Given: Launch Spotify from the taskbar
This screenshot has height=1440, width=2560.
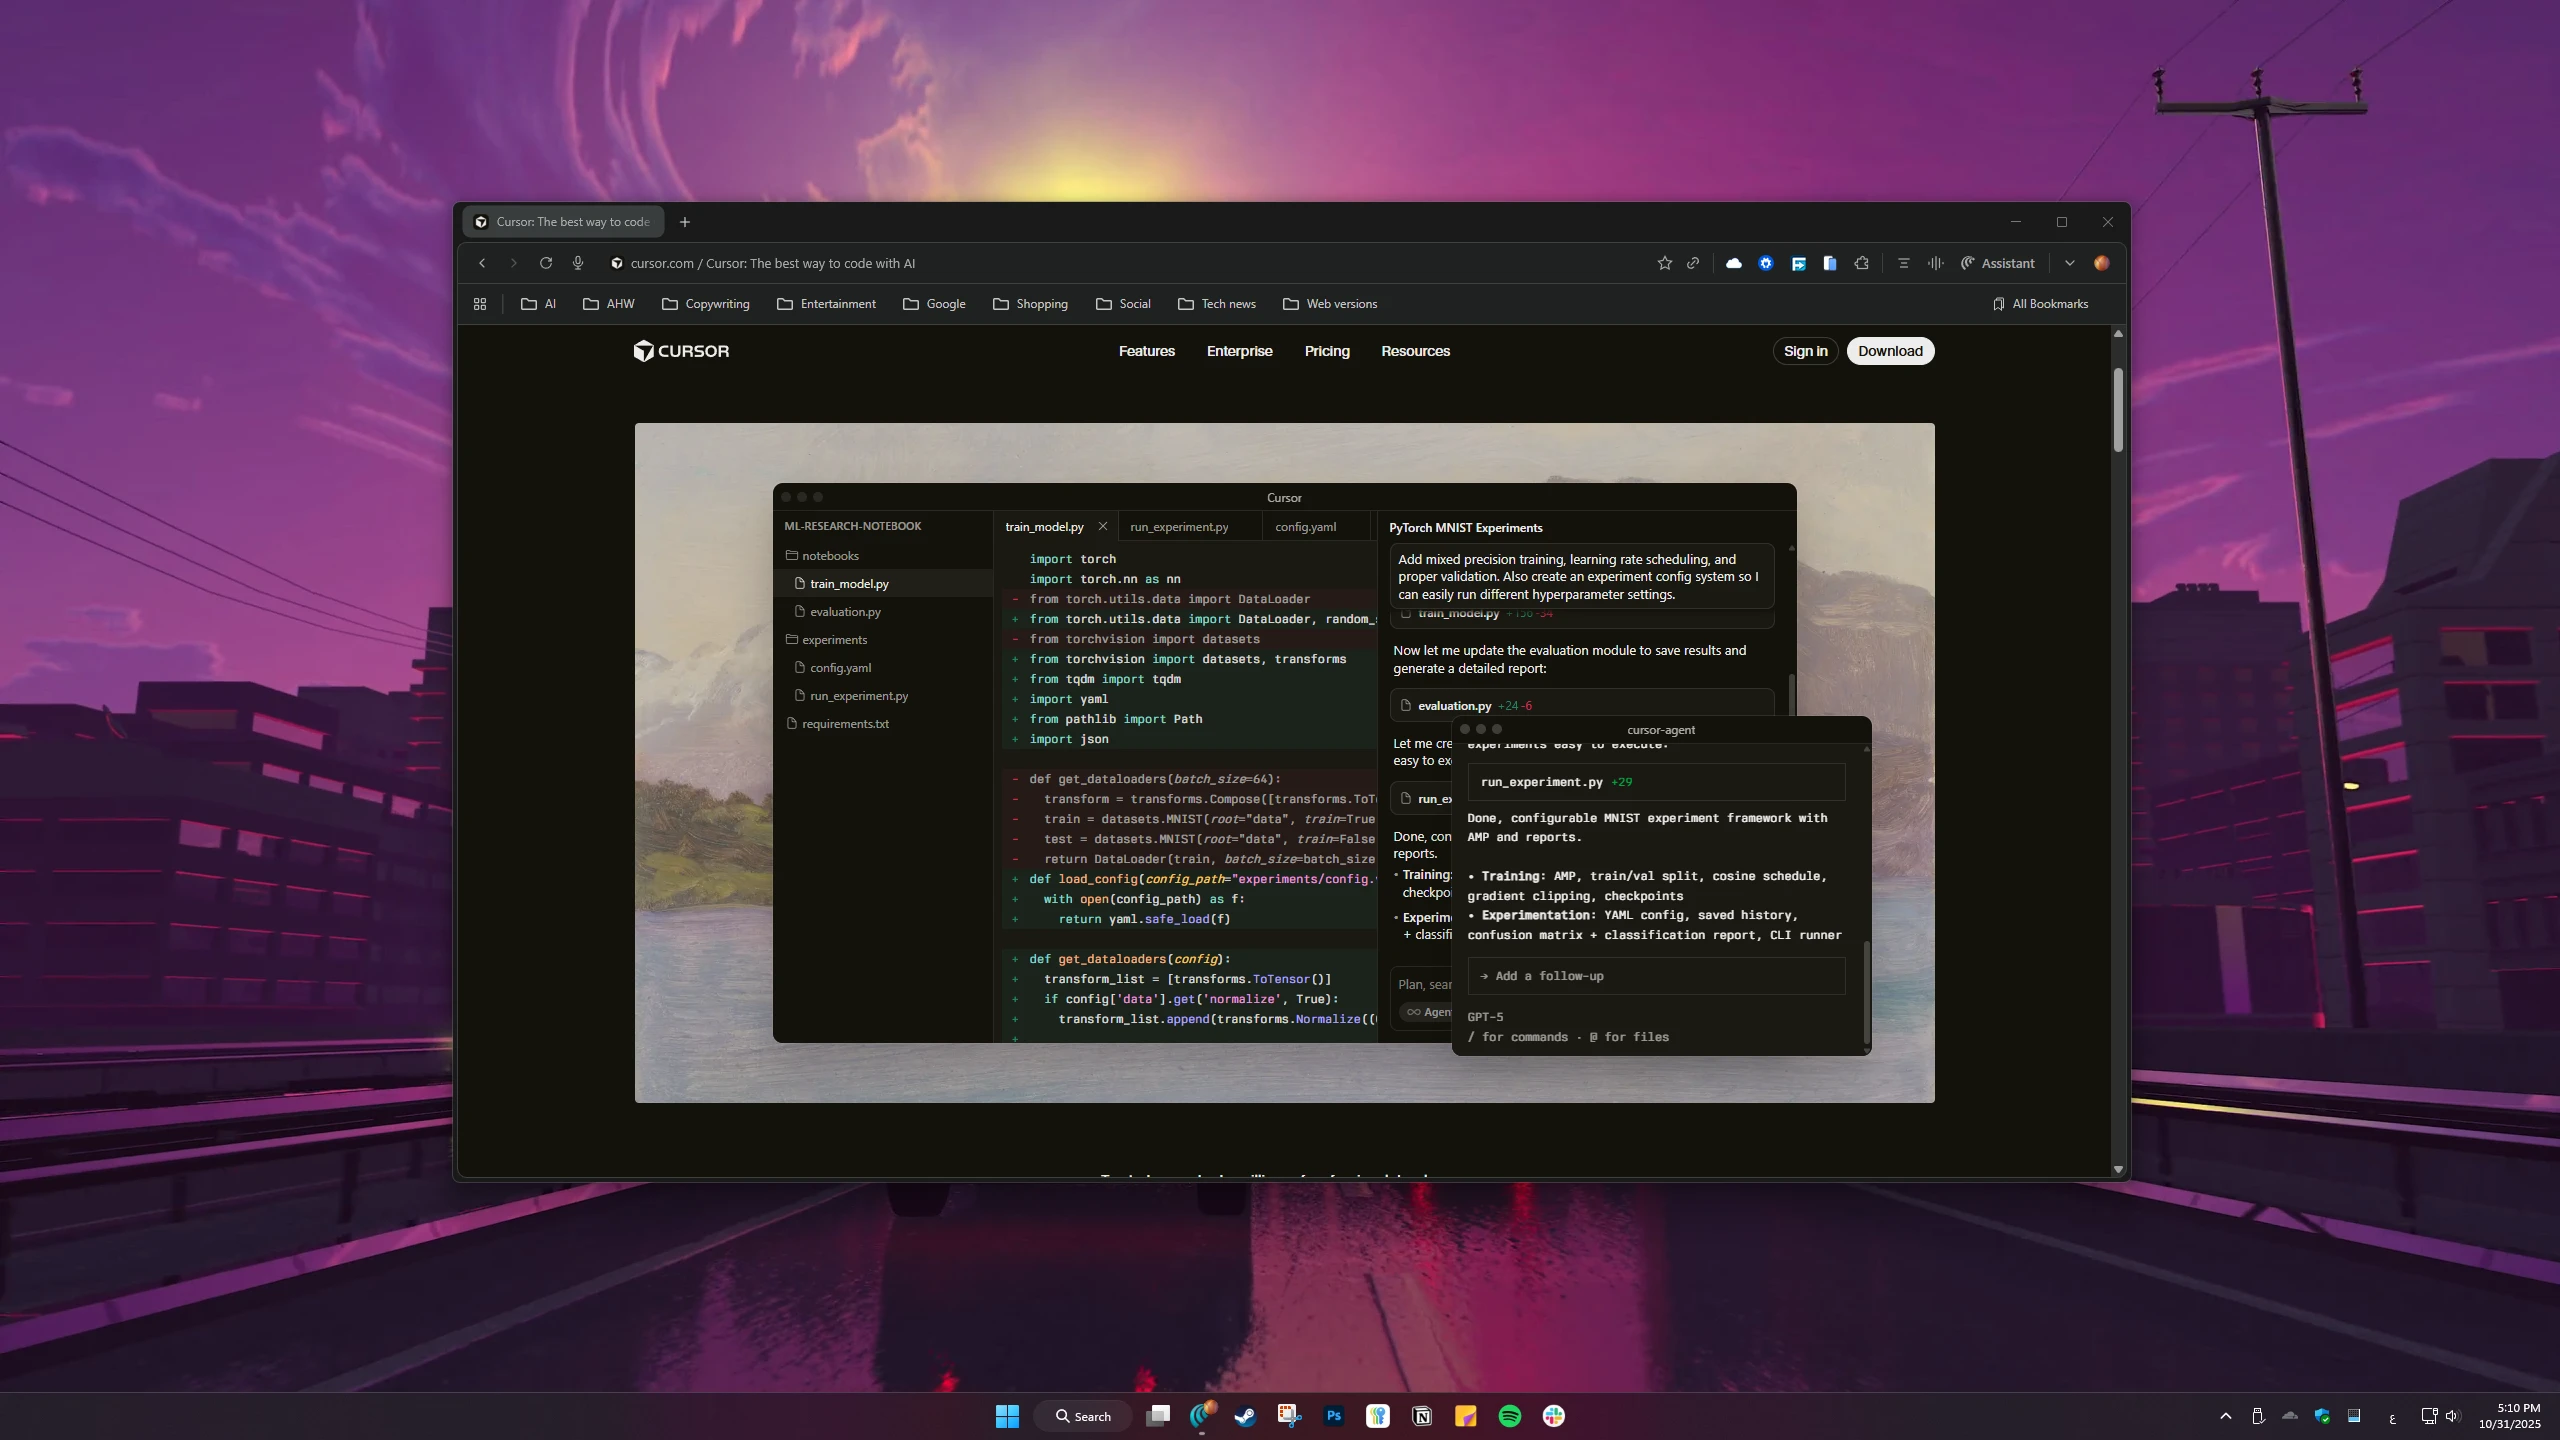Looking at the screenshot, I should (x=1509, y=1416).
